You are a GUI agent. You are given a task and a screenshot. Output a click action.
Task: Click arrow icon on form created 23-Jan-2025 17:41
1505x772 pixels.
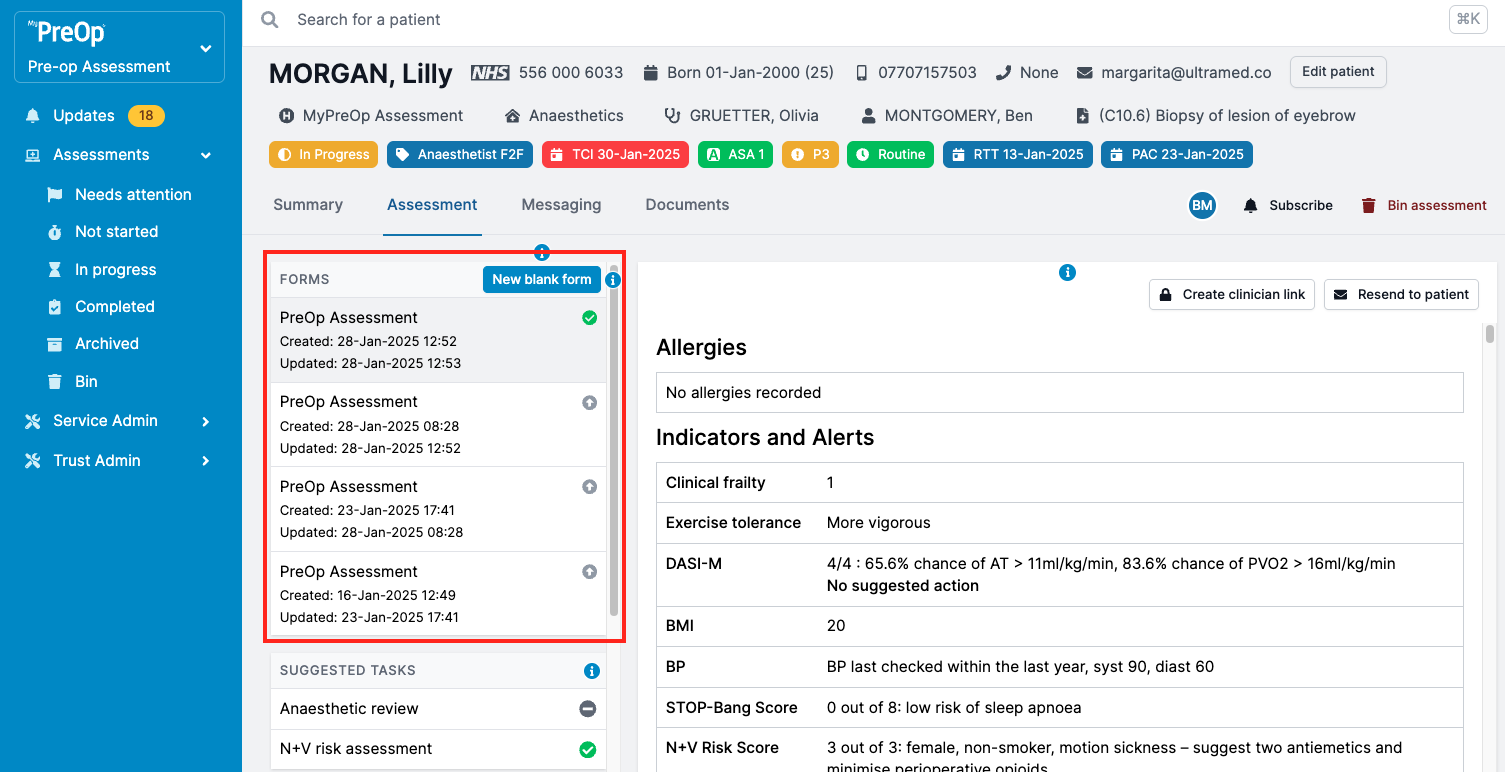point(590,487)
